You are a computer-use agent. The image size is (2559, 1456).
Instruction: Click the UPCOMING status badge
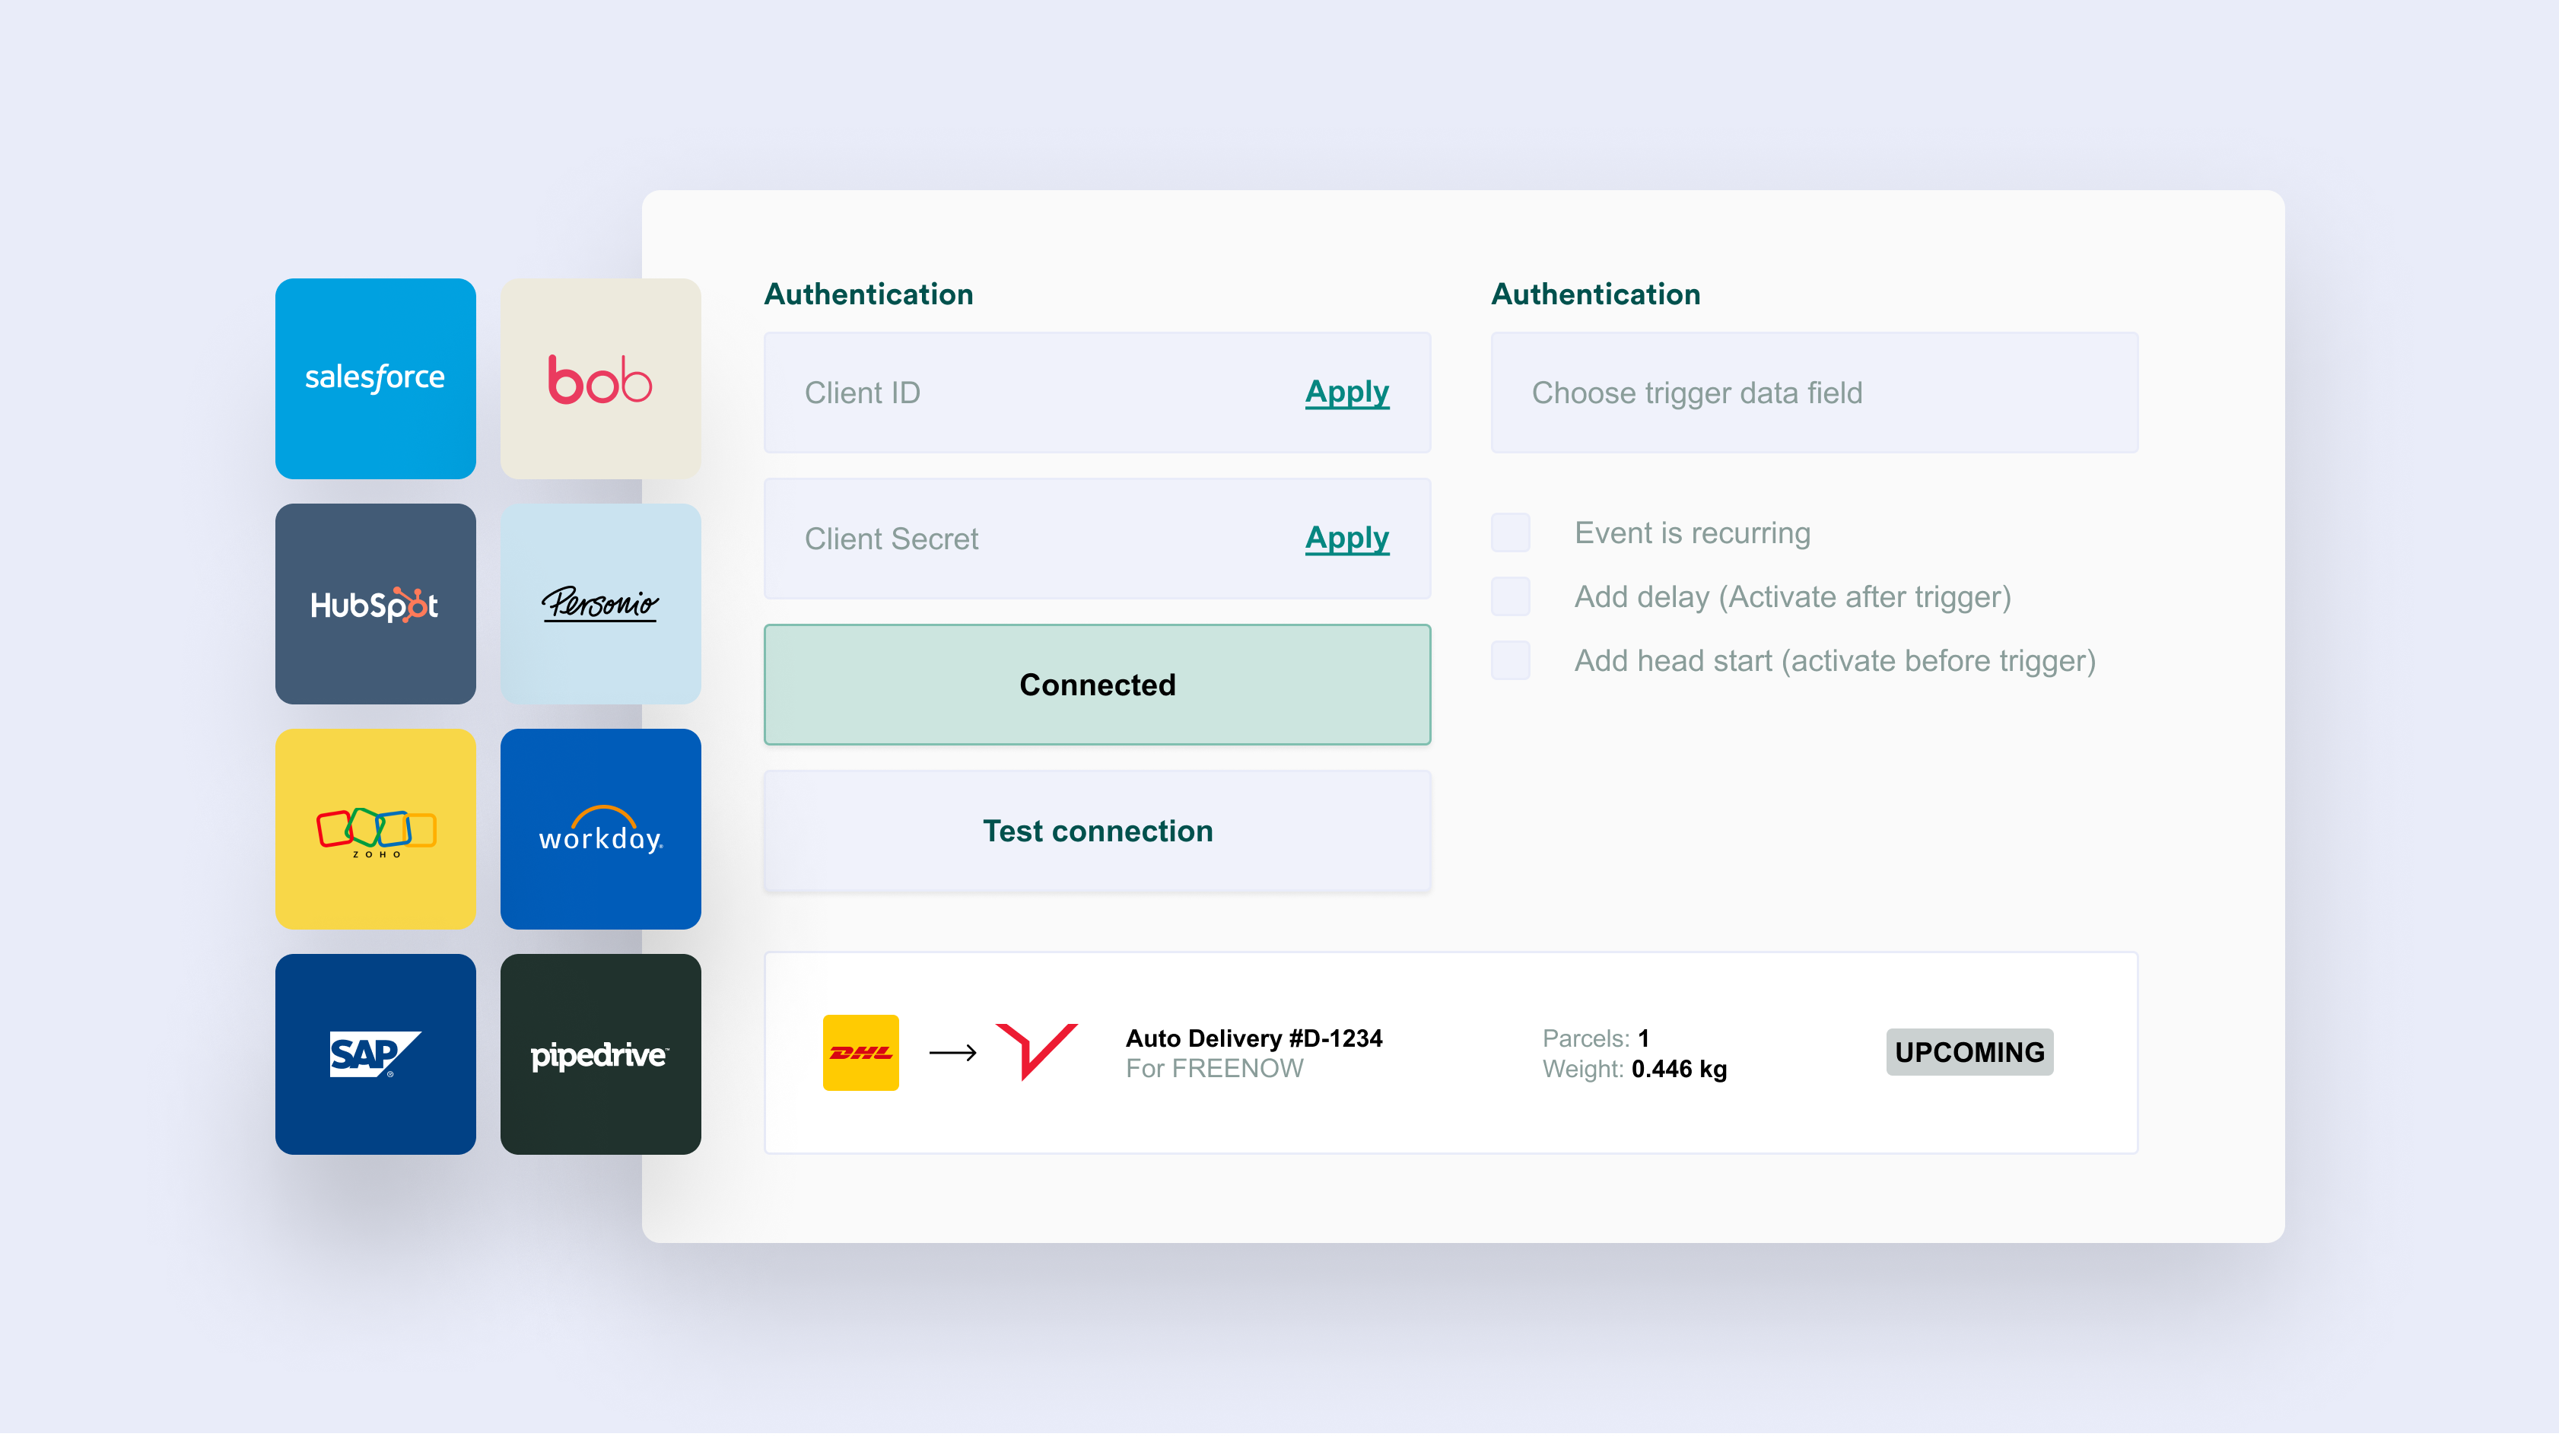[1969, 1052]
